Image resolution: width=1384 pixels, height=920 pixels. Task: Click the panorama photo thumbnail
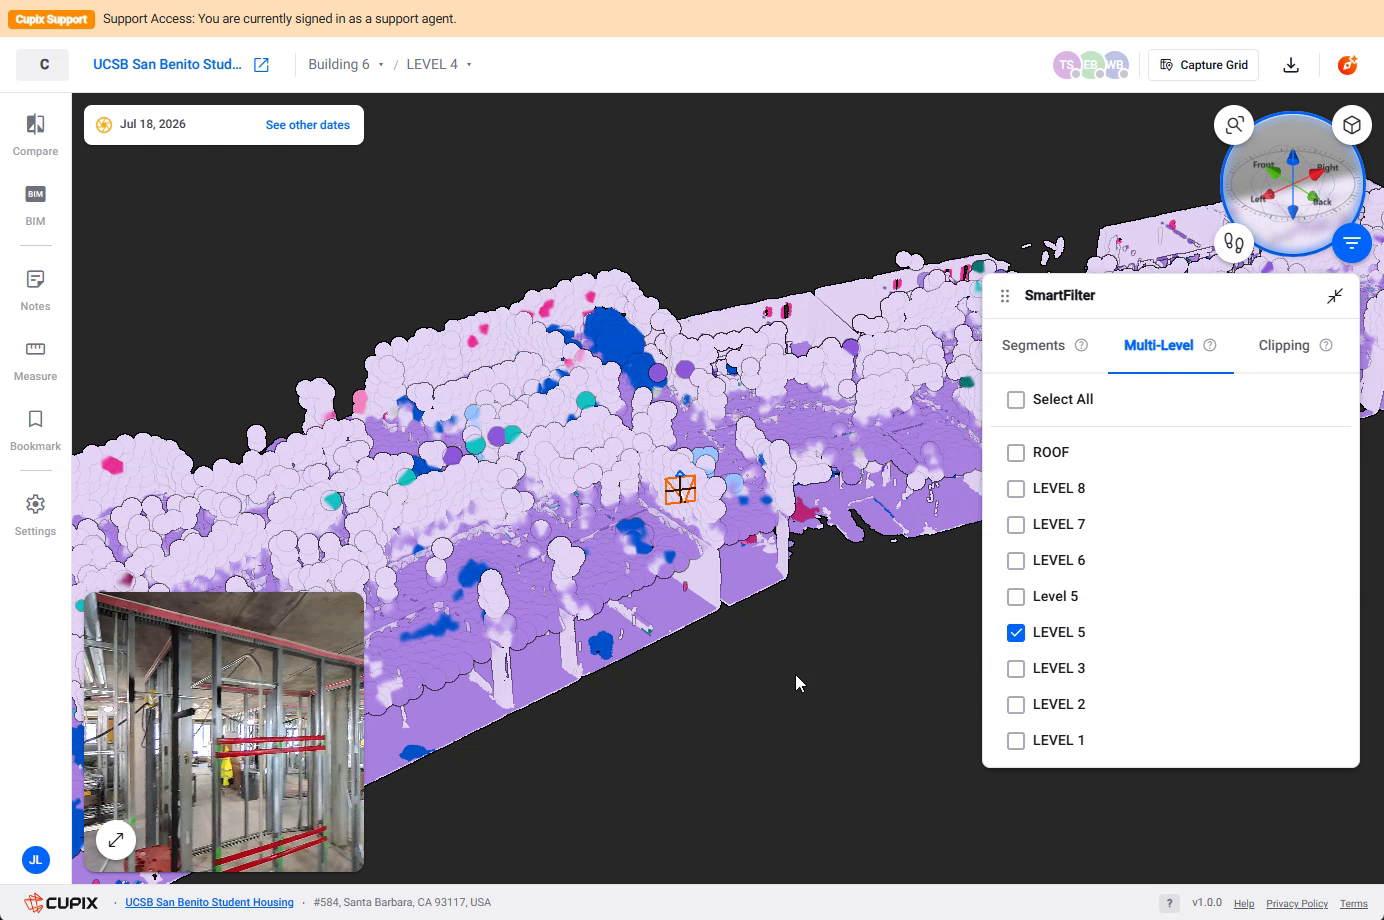point(224,732)
